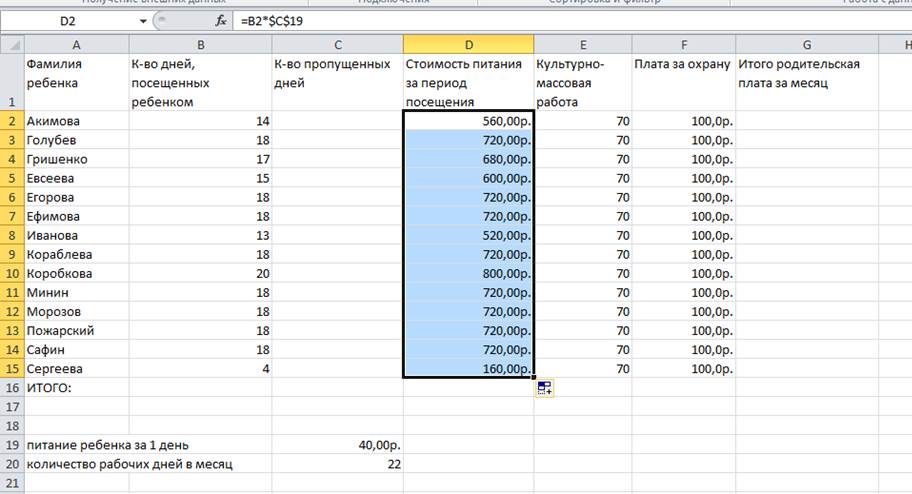This screenshot has height=494, width=912.
Task: Click cell D8 showing 520,00р.
Action: coord(468,236)
